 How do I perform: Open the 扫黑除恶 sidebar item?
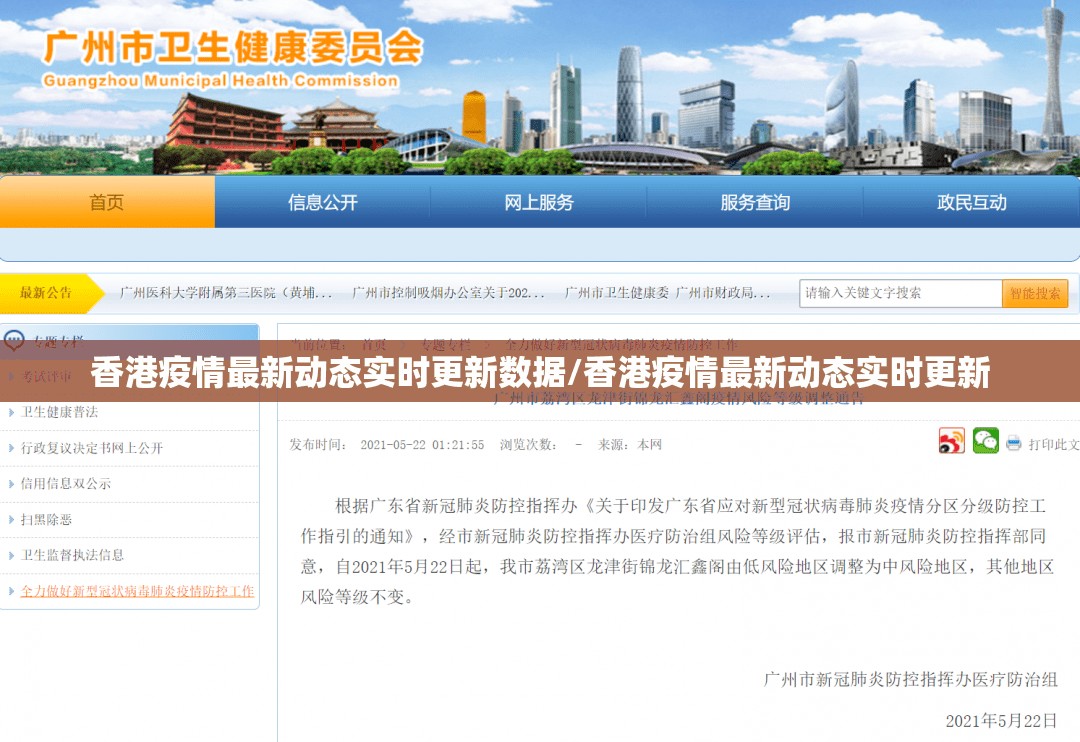pos(46,519)
